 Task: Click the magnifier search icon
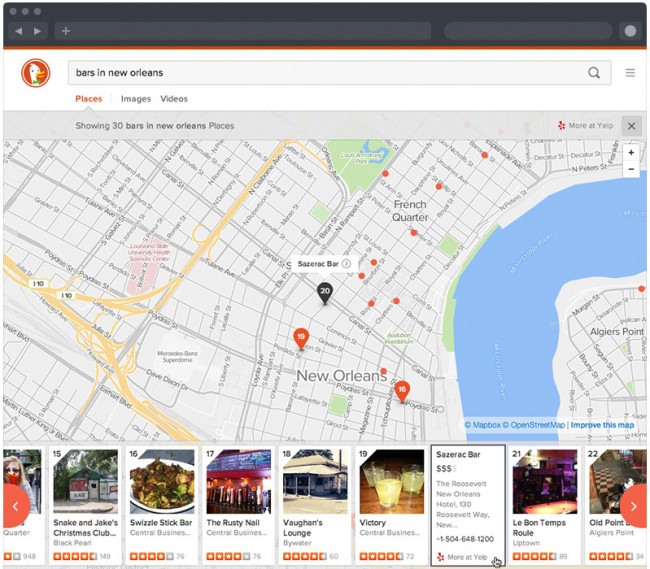[x=594, y=73]
